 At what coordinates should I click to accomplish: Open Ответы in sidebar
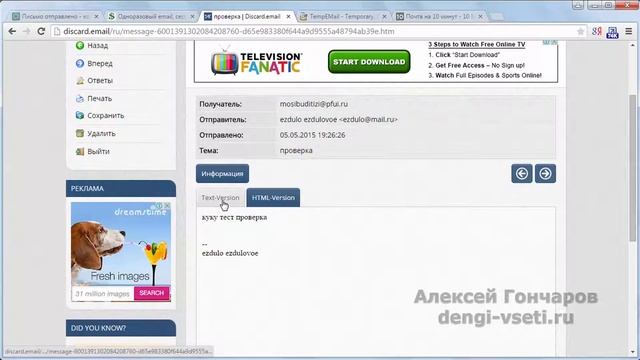tap(100, 81)
